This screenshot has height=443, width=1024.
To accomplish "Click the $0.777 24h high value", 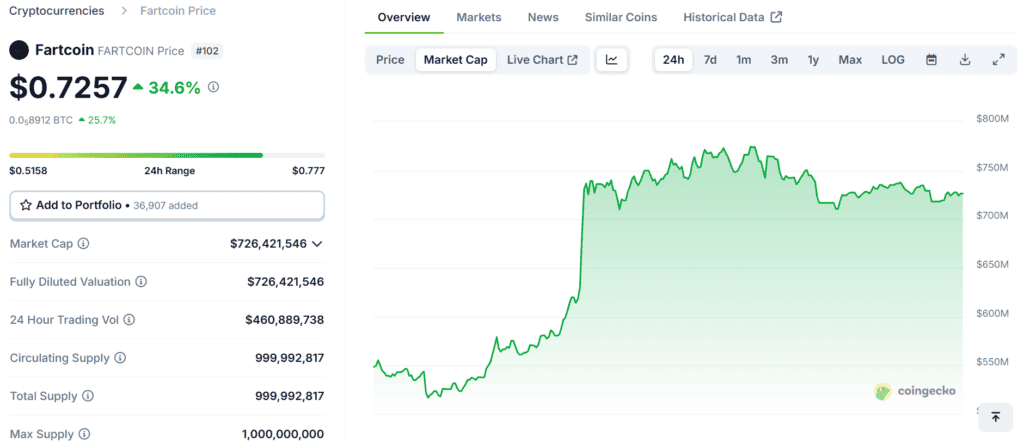I will click(x=308, y=171).
